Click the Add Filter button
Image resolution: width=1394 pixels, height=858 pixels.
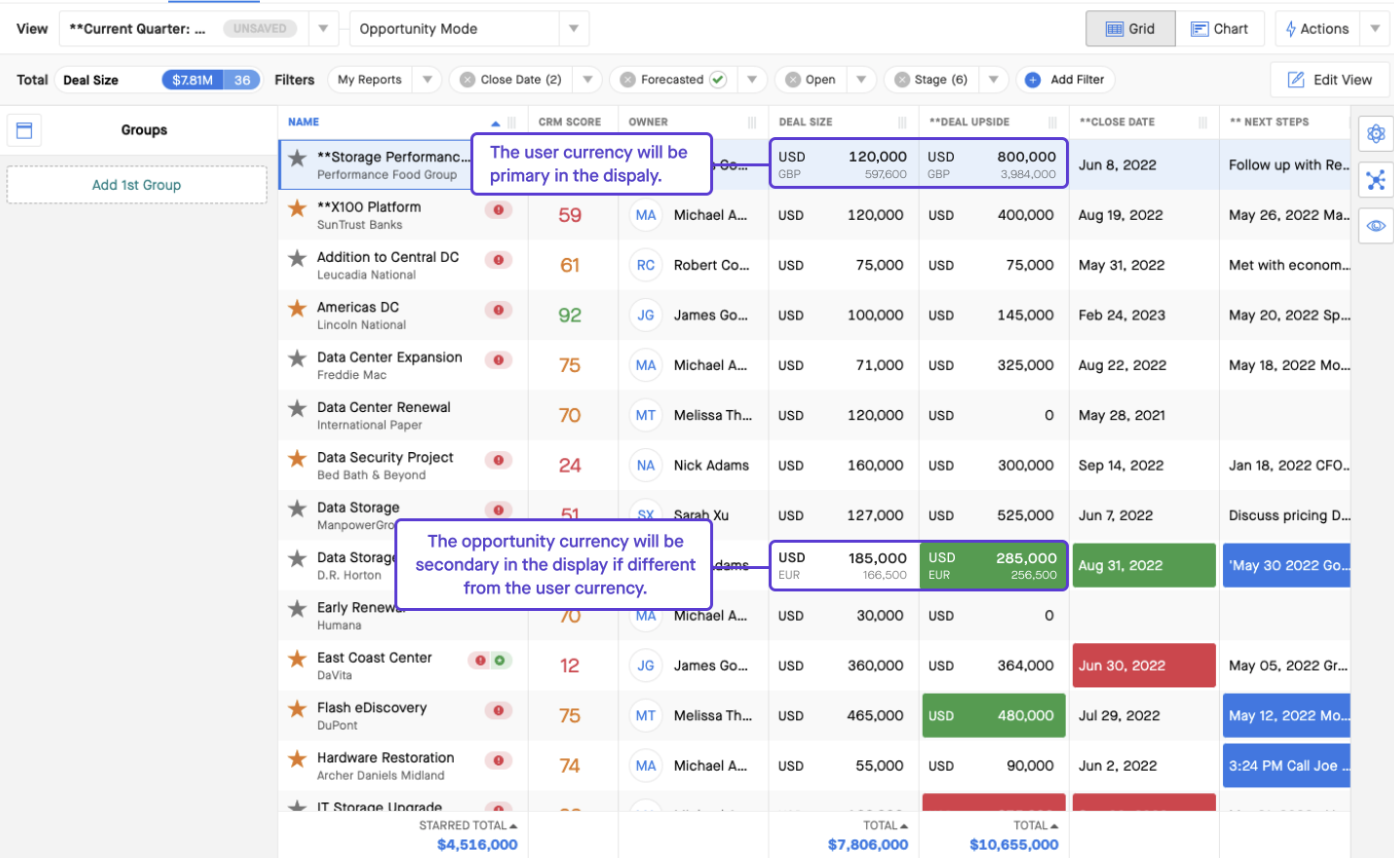tap(1066, 80)
